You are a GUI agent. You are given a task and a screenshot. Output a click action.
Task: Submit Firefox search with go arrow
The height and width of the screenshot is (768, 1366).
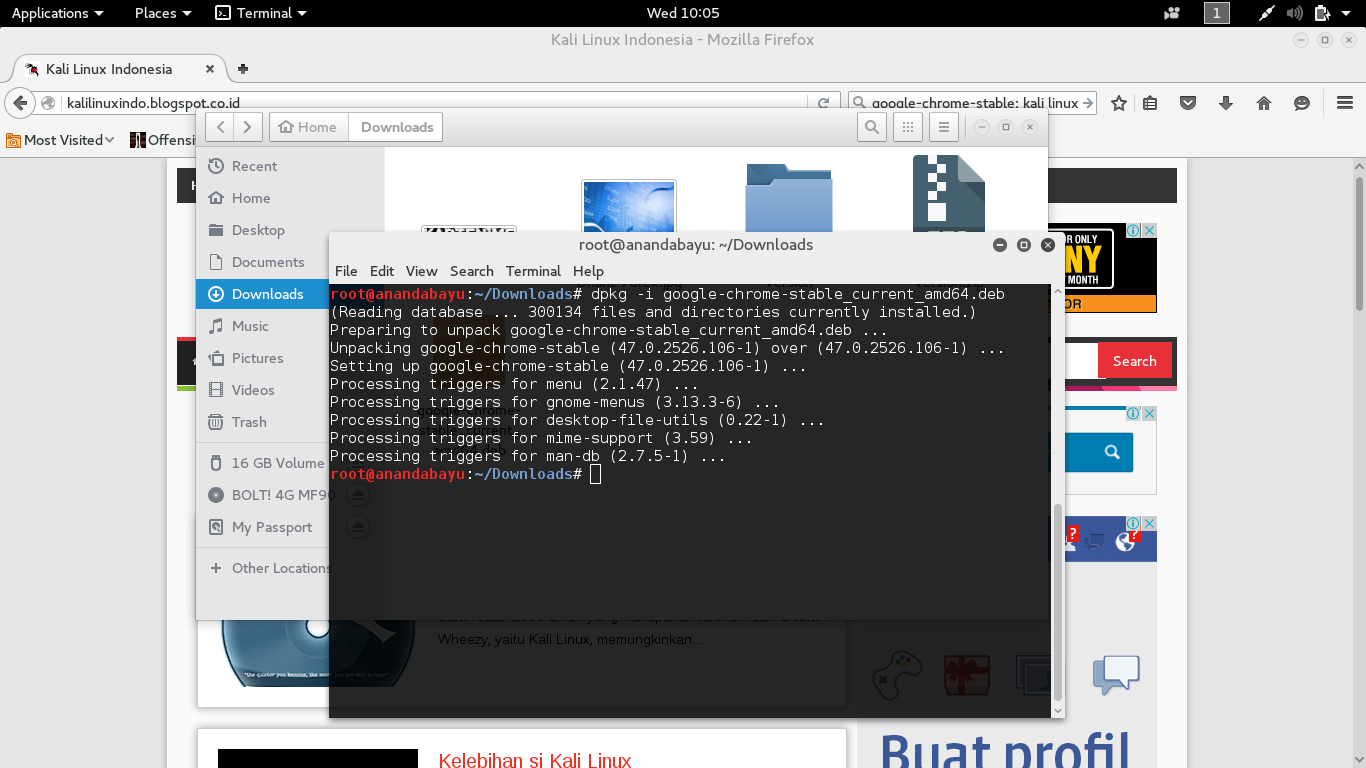[1089, 103]
